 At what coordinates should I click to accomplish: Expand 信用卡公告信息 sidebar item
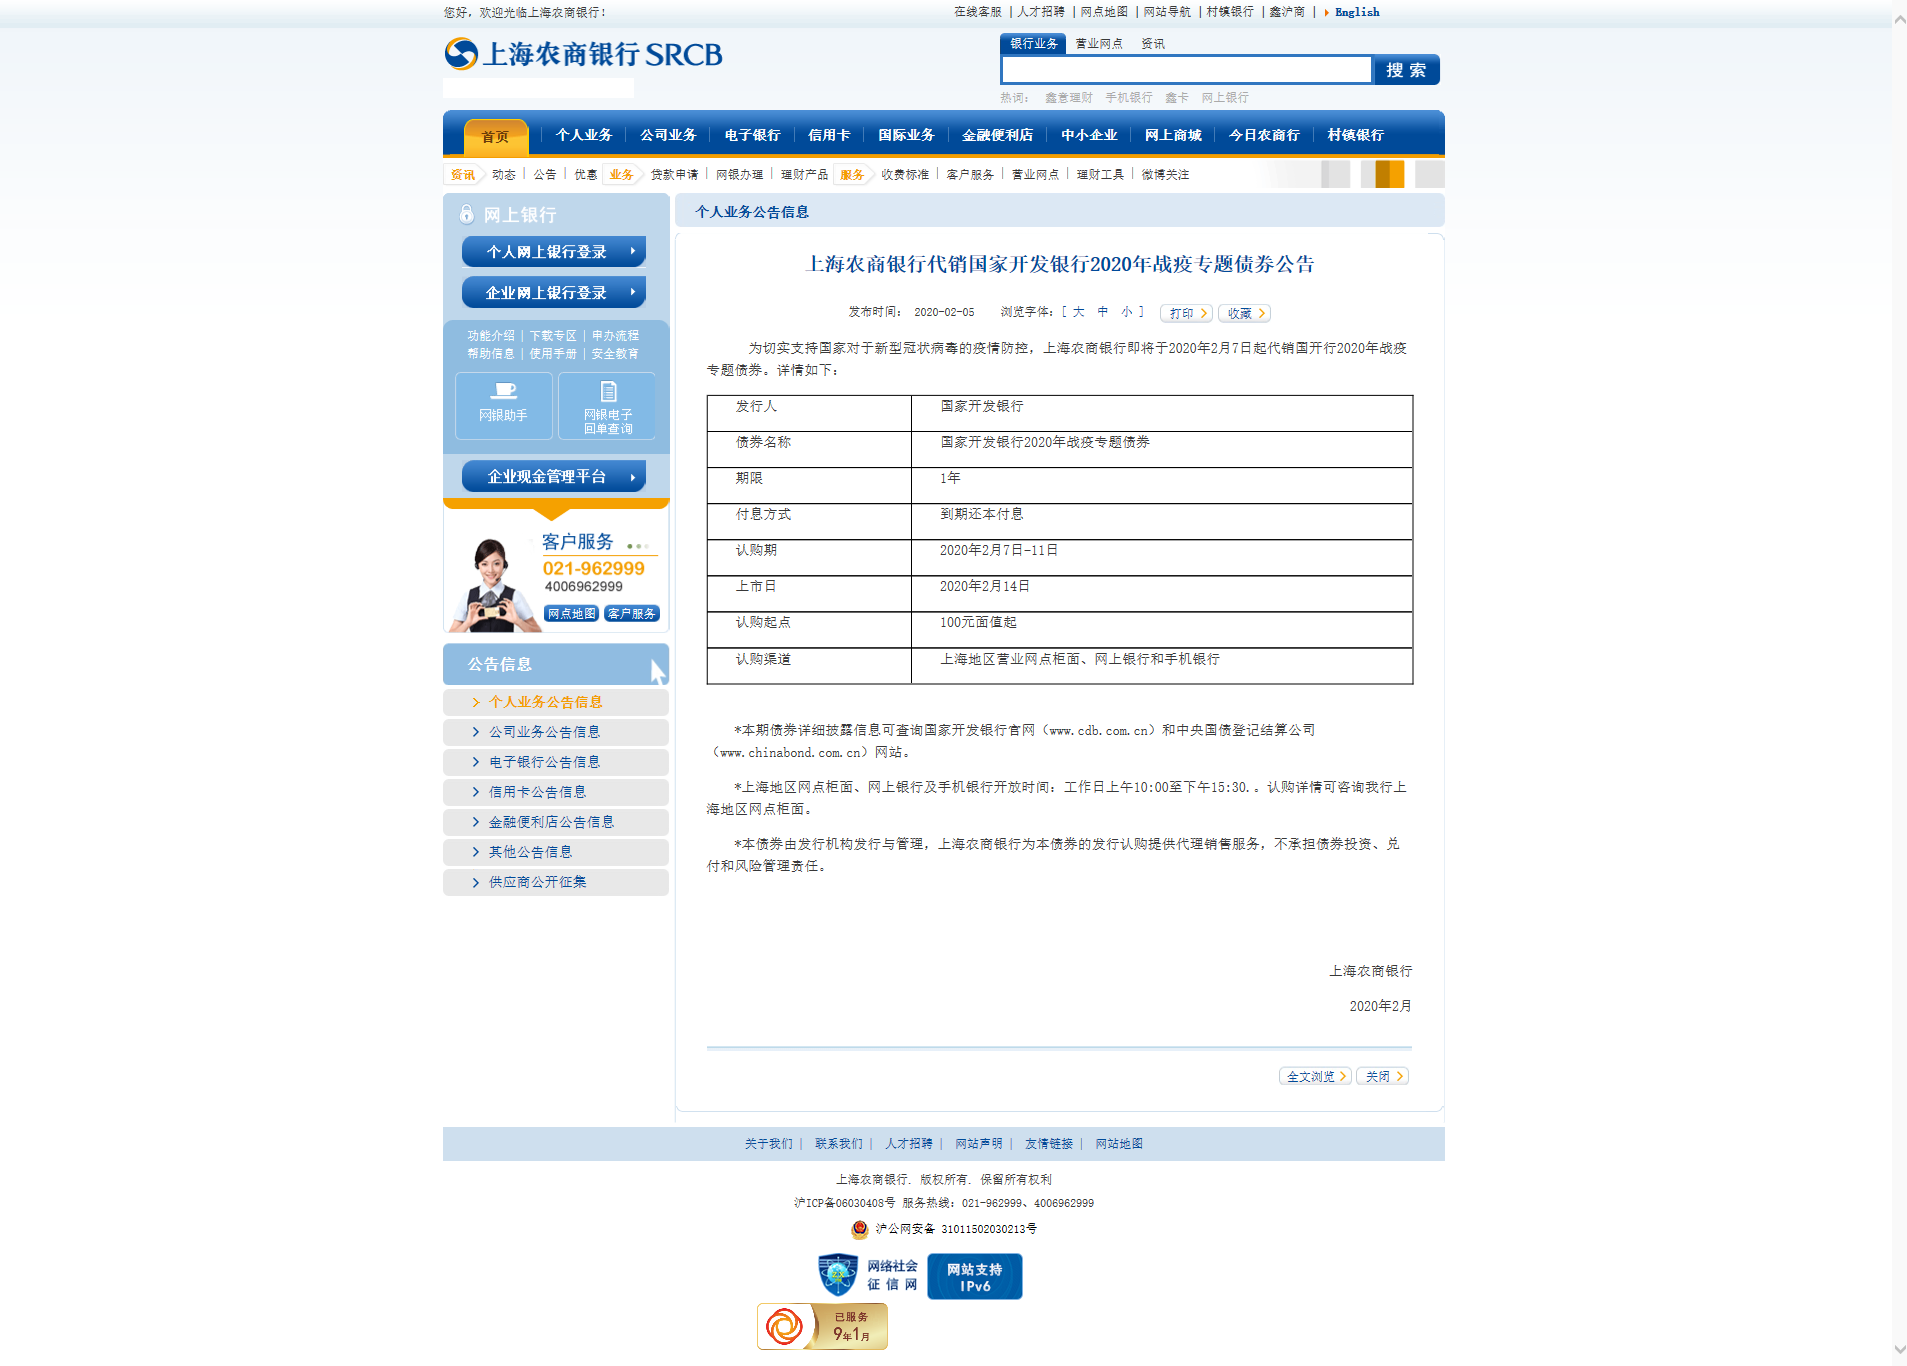point(556,792)
